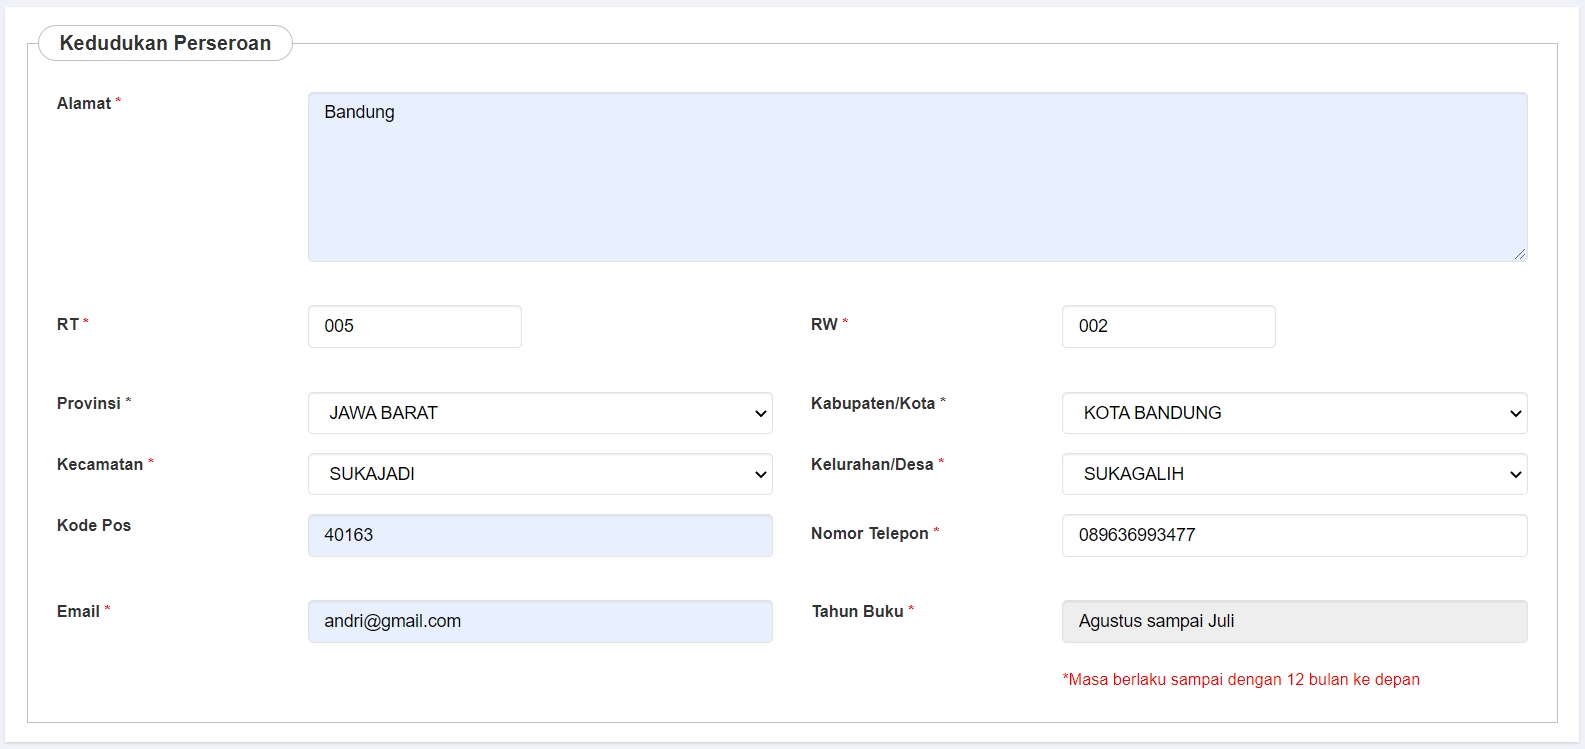Click the Tahun Buku read-only field
The width and height of the screenshot is (1585, 749).
tap(1294, 621)
